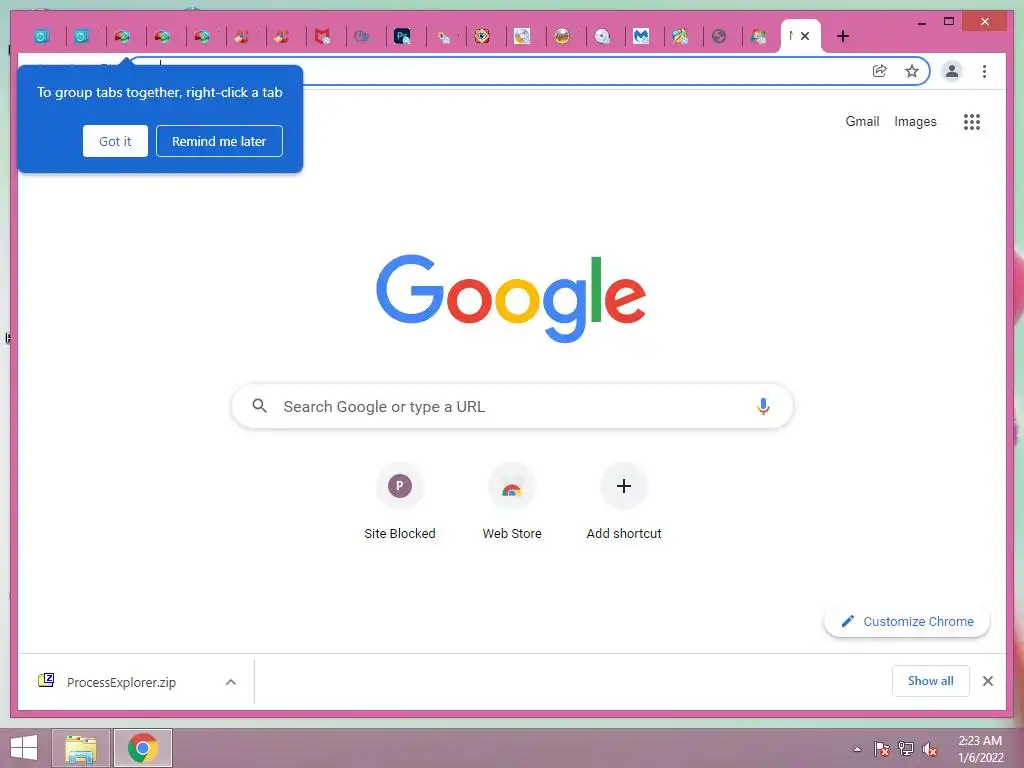This screenshot has height=768, width=1024.
Task: Click the share page icon in address bar
Action: (880, 71)
